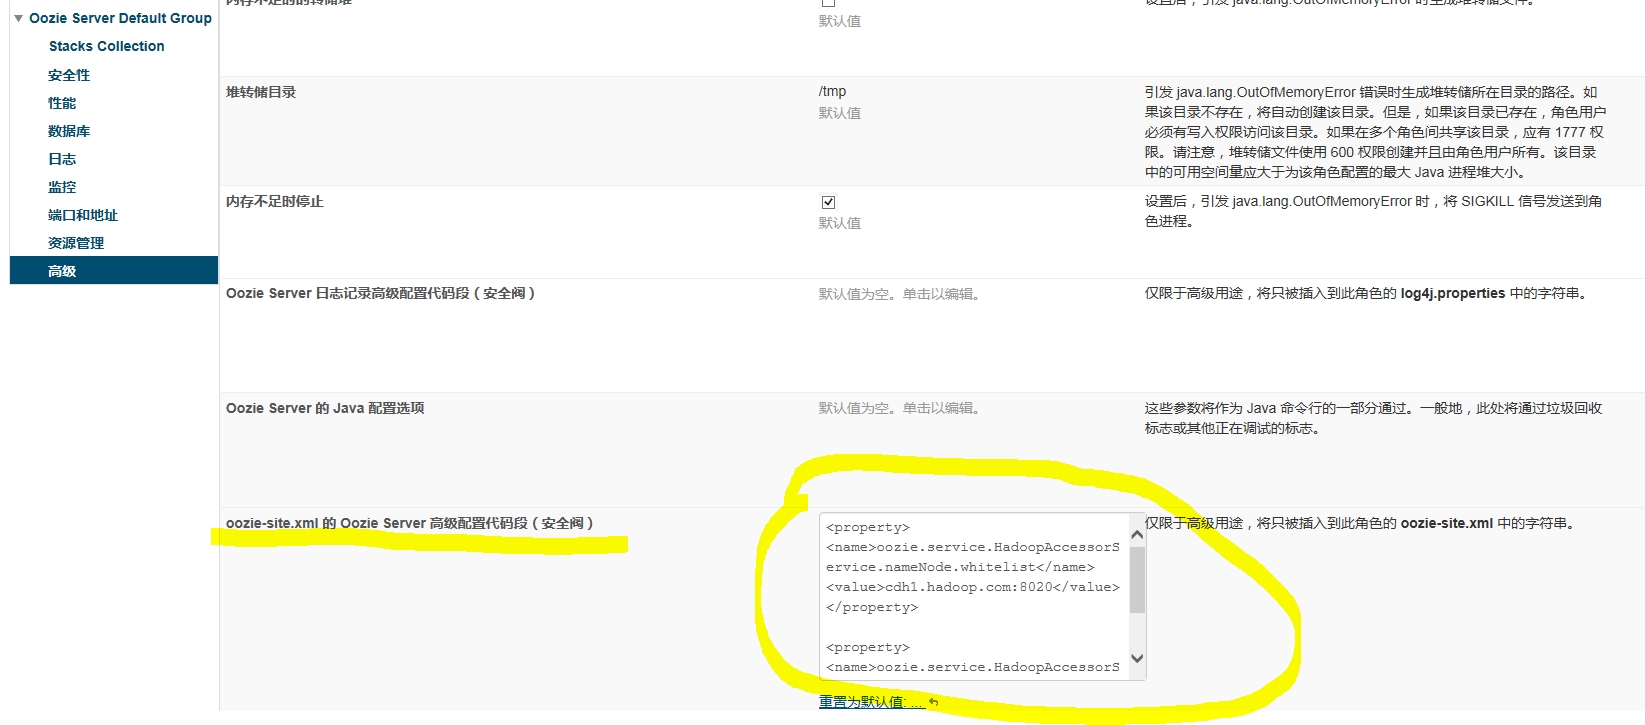Select the 高级 category

(114, 271)
